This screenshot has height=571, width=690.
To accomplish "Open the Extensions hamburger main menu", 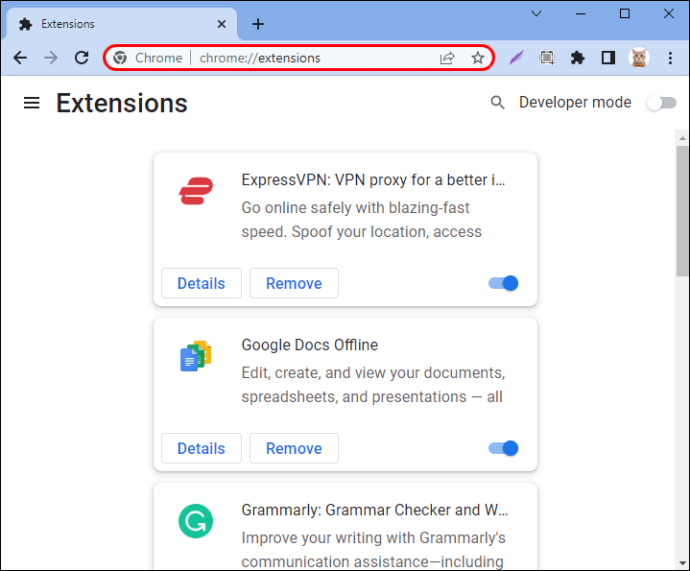I will click(x=32, y=103).
